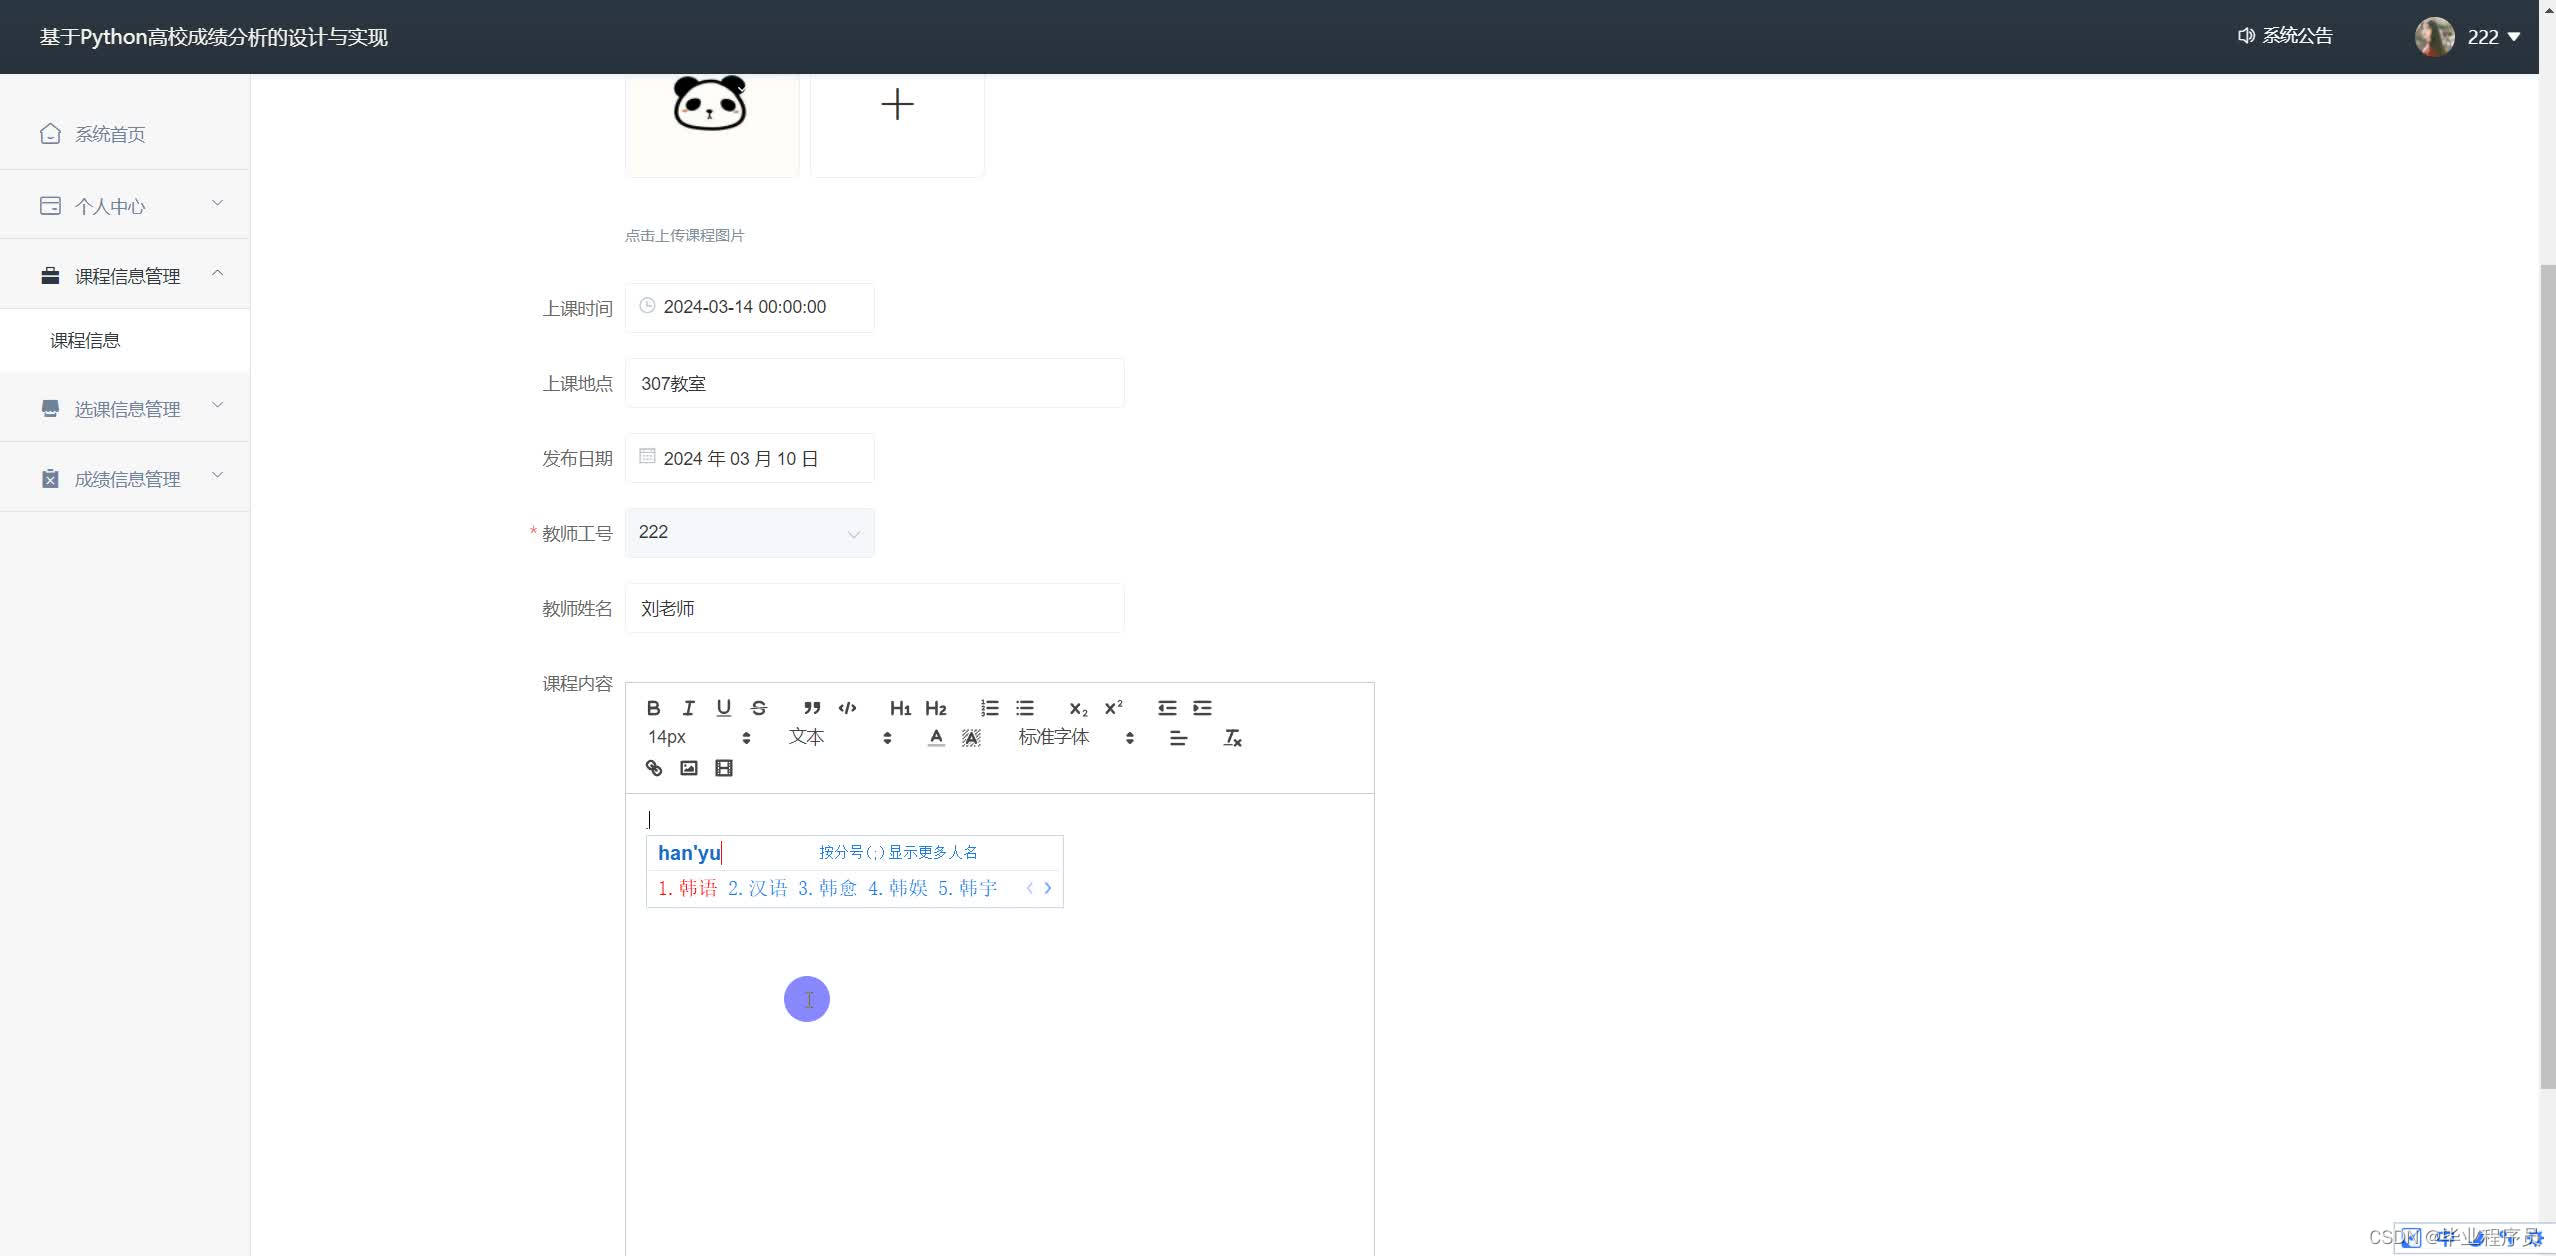This screenshot has height=1256, width=2556.
Task: Go to 系统首页 in sidebar
Action: pyautogui.click(x=125, y=134)
